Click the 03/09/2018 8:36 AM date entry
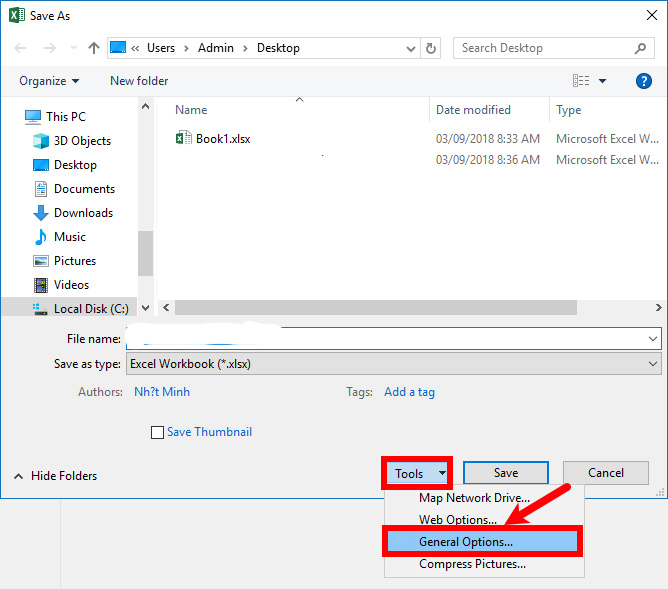Screen dimensions: 668x589 (x=488, y=160)
